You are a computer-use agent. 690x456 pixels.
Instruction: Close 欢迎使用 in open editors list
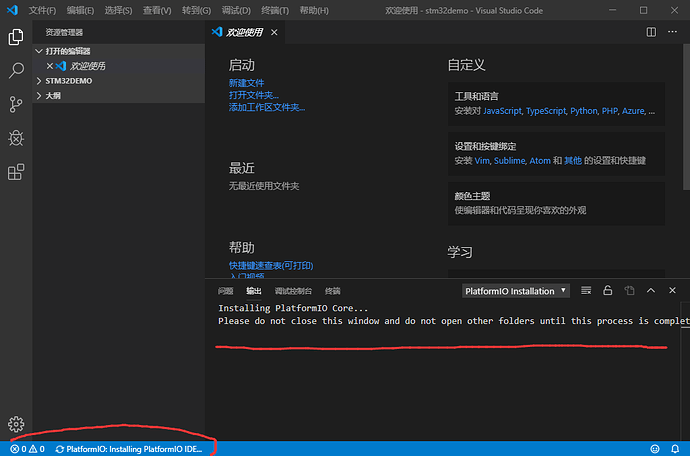(x=50, y=66)
